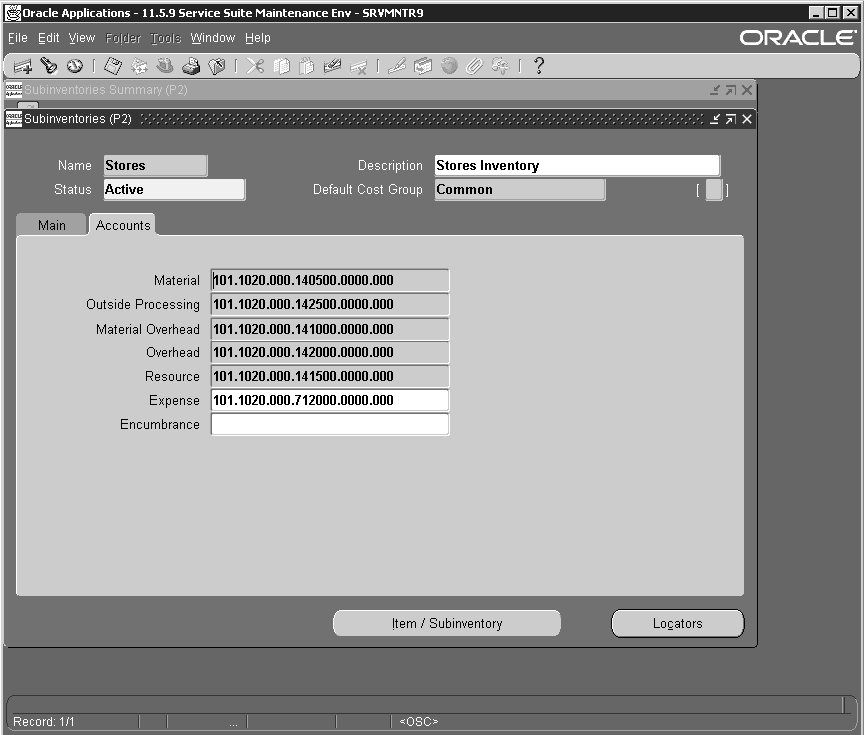Maximize the Subinventories (P2) window
The image size is (864, 735).
point(731,119)
